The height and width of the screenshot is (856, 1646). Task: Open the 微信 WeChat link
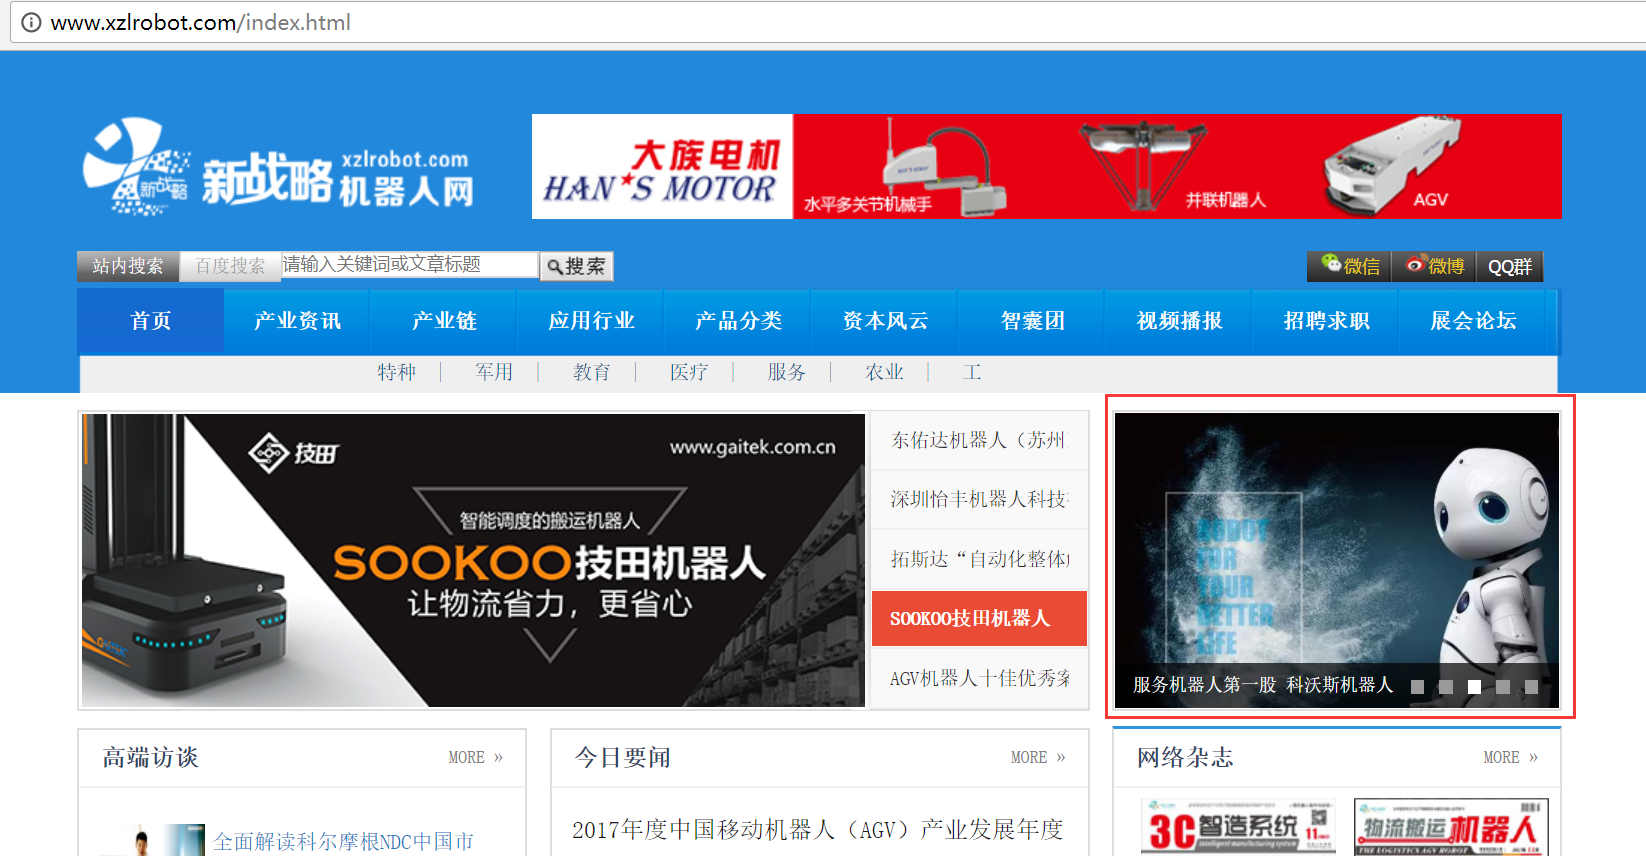[1349, 266]
